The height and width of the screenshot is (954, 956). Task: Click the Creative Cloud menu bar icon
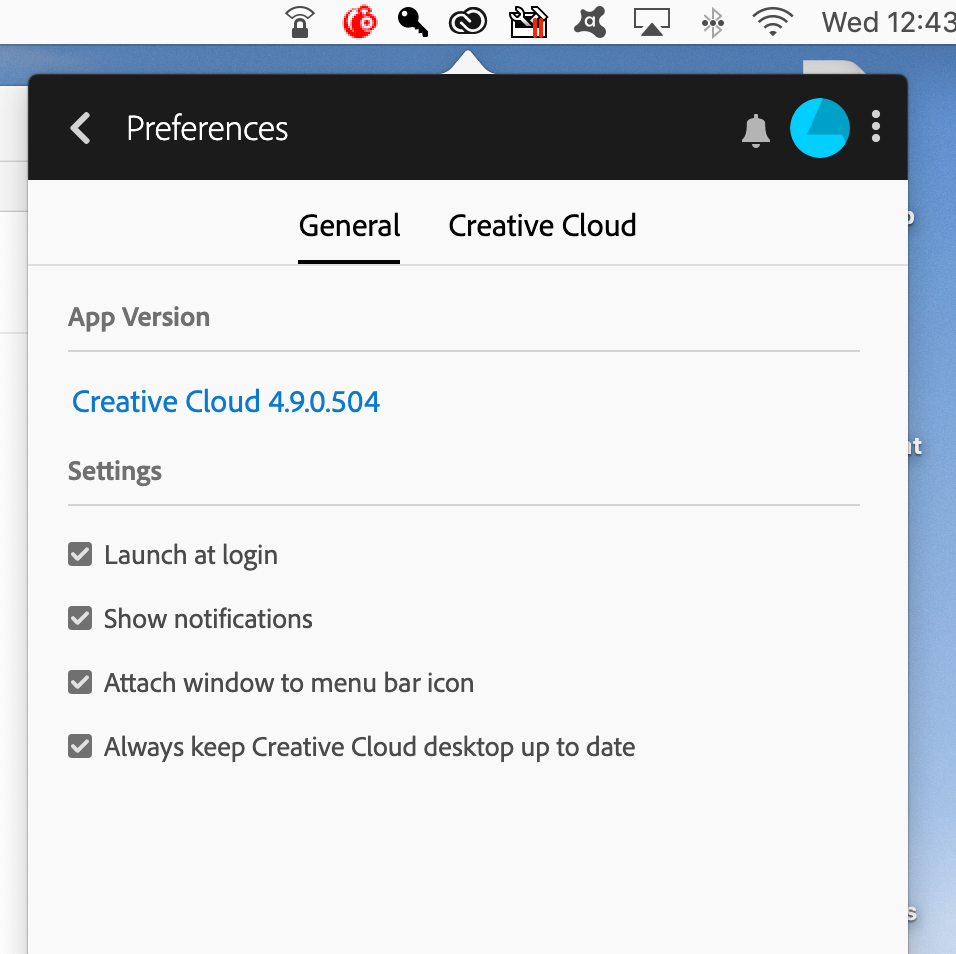pyautogui.click(x=468, y=23)
